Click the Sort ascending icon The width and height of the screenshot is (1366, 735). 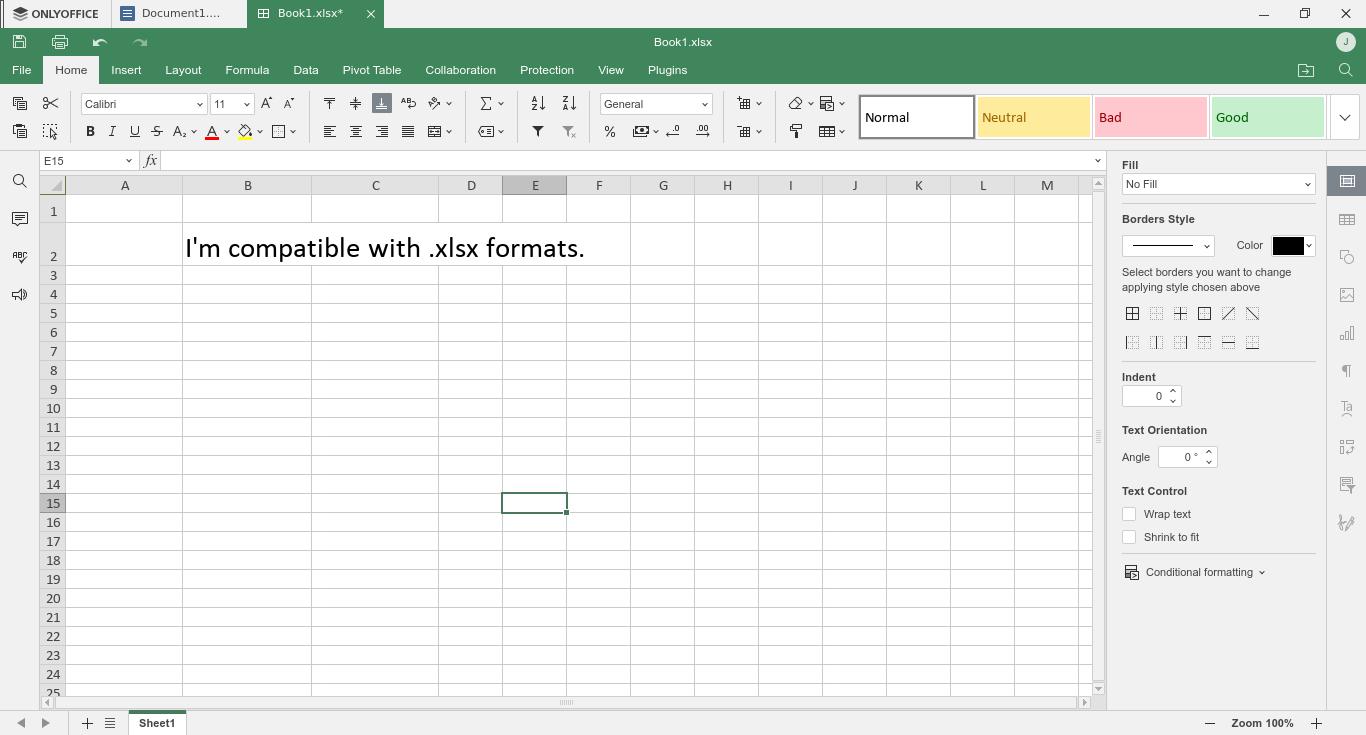tap(538, 103)
